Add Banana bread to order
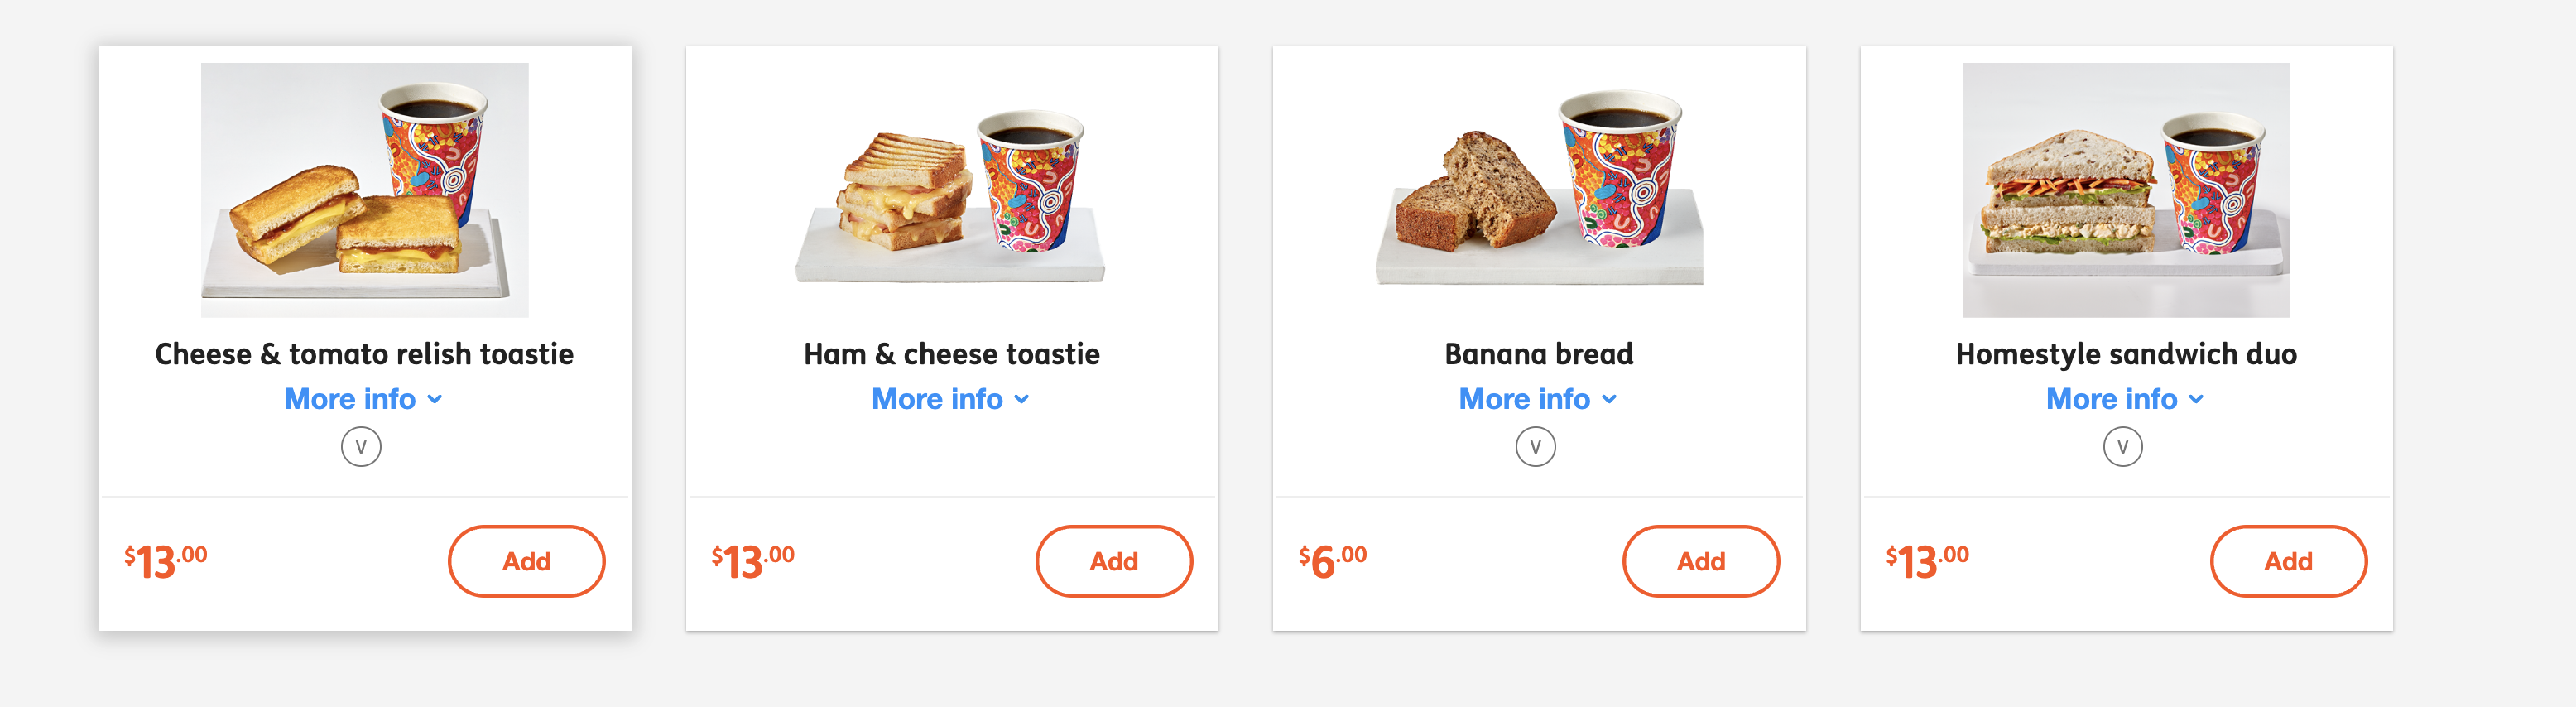The image size is (2576, 707). coord(1700,561)
